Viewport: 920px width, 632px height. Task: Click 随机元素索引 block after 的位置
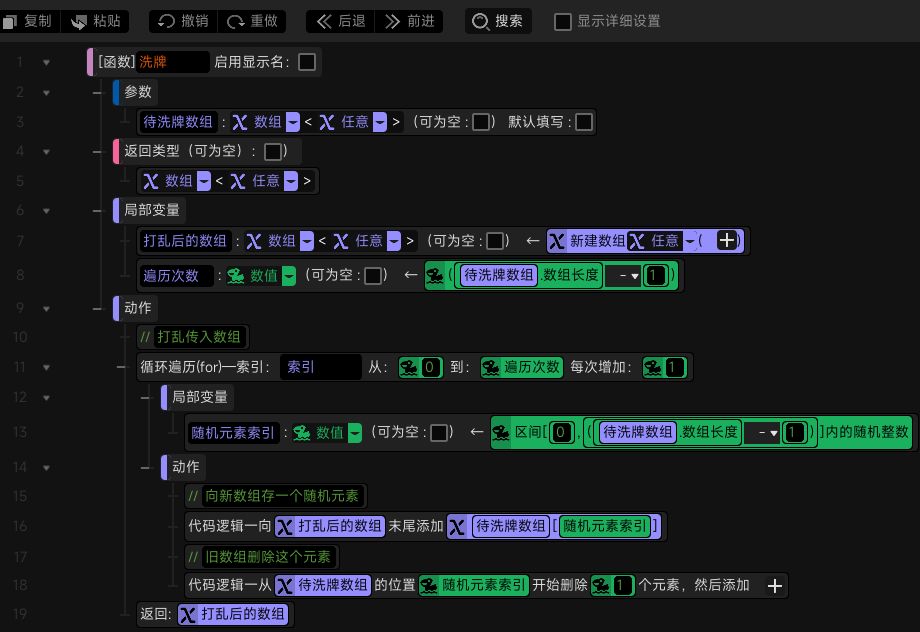coord(474,586)
